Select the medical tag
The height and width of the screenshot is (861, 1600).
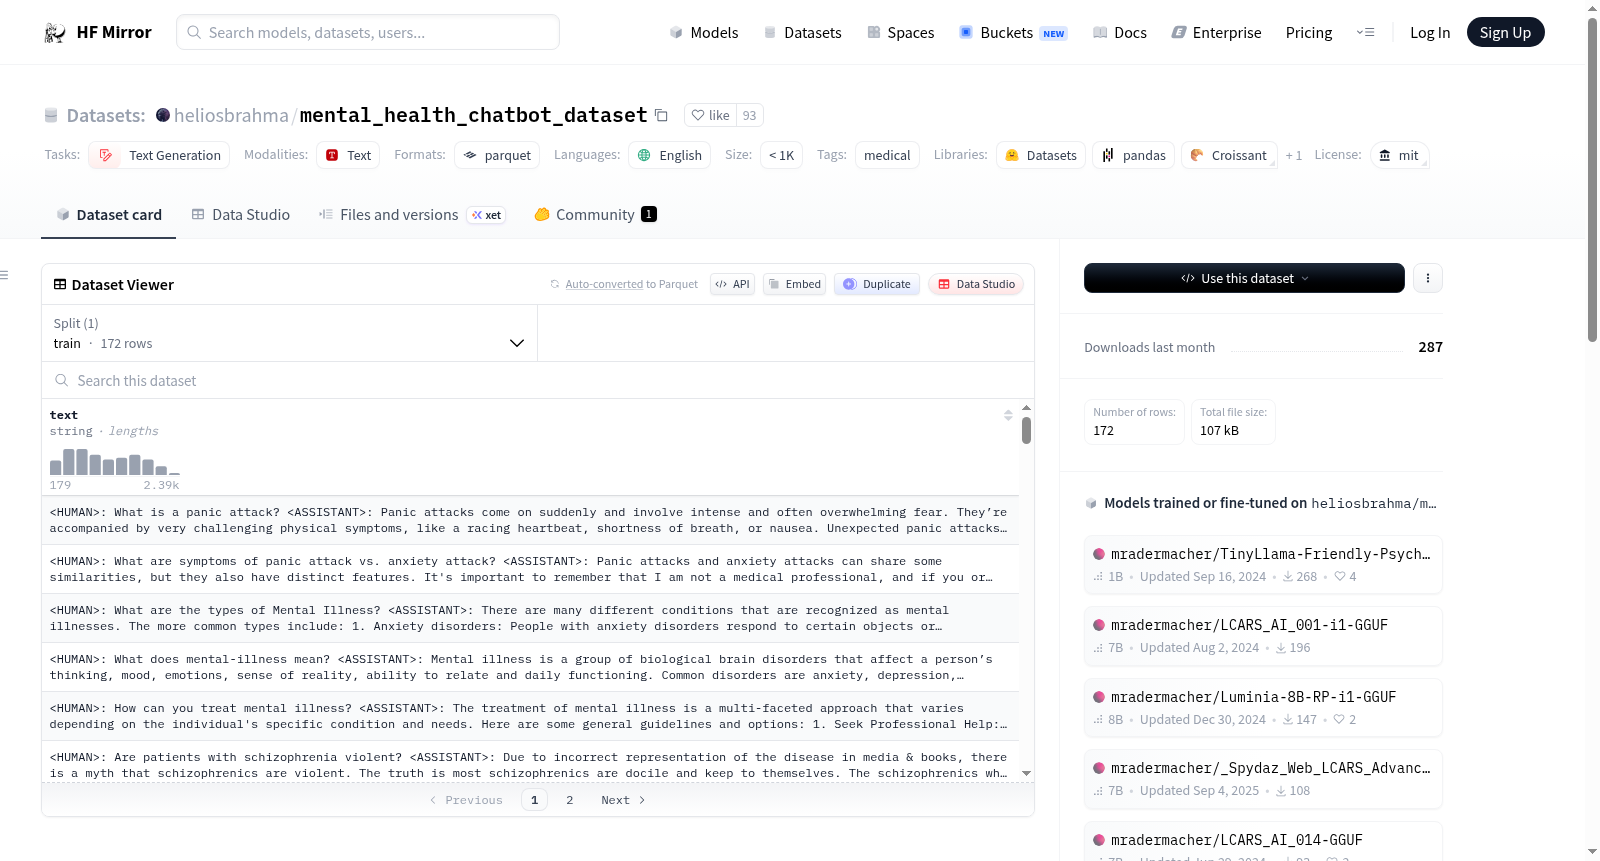point(887,155)
